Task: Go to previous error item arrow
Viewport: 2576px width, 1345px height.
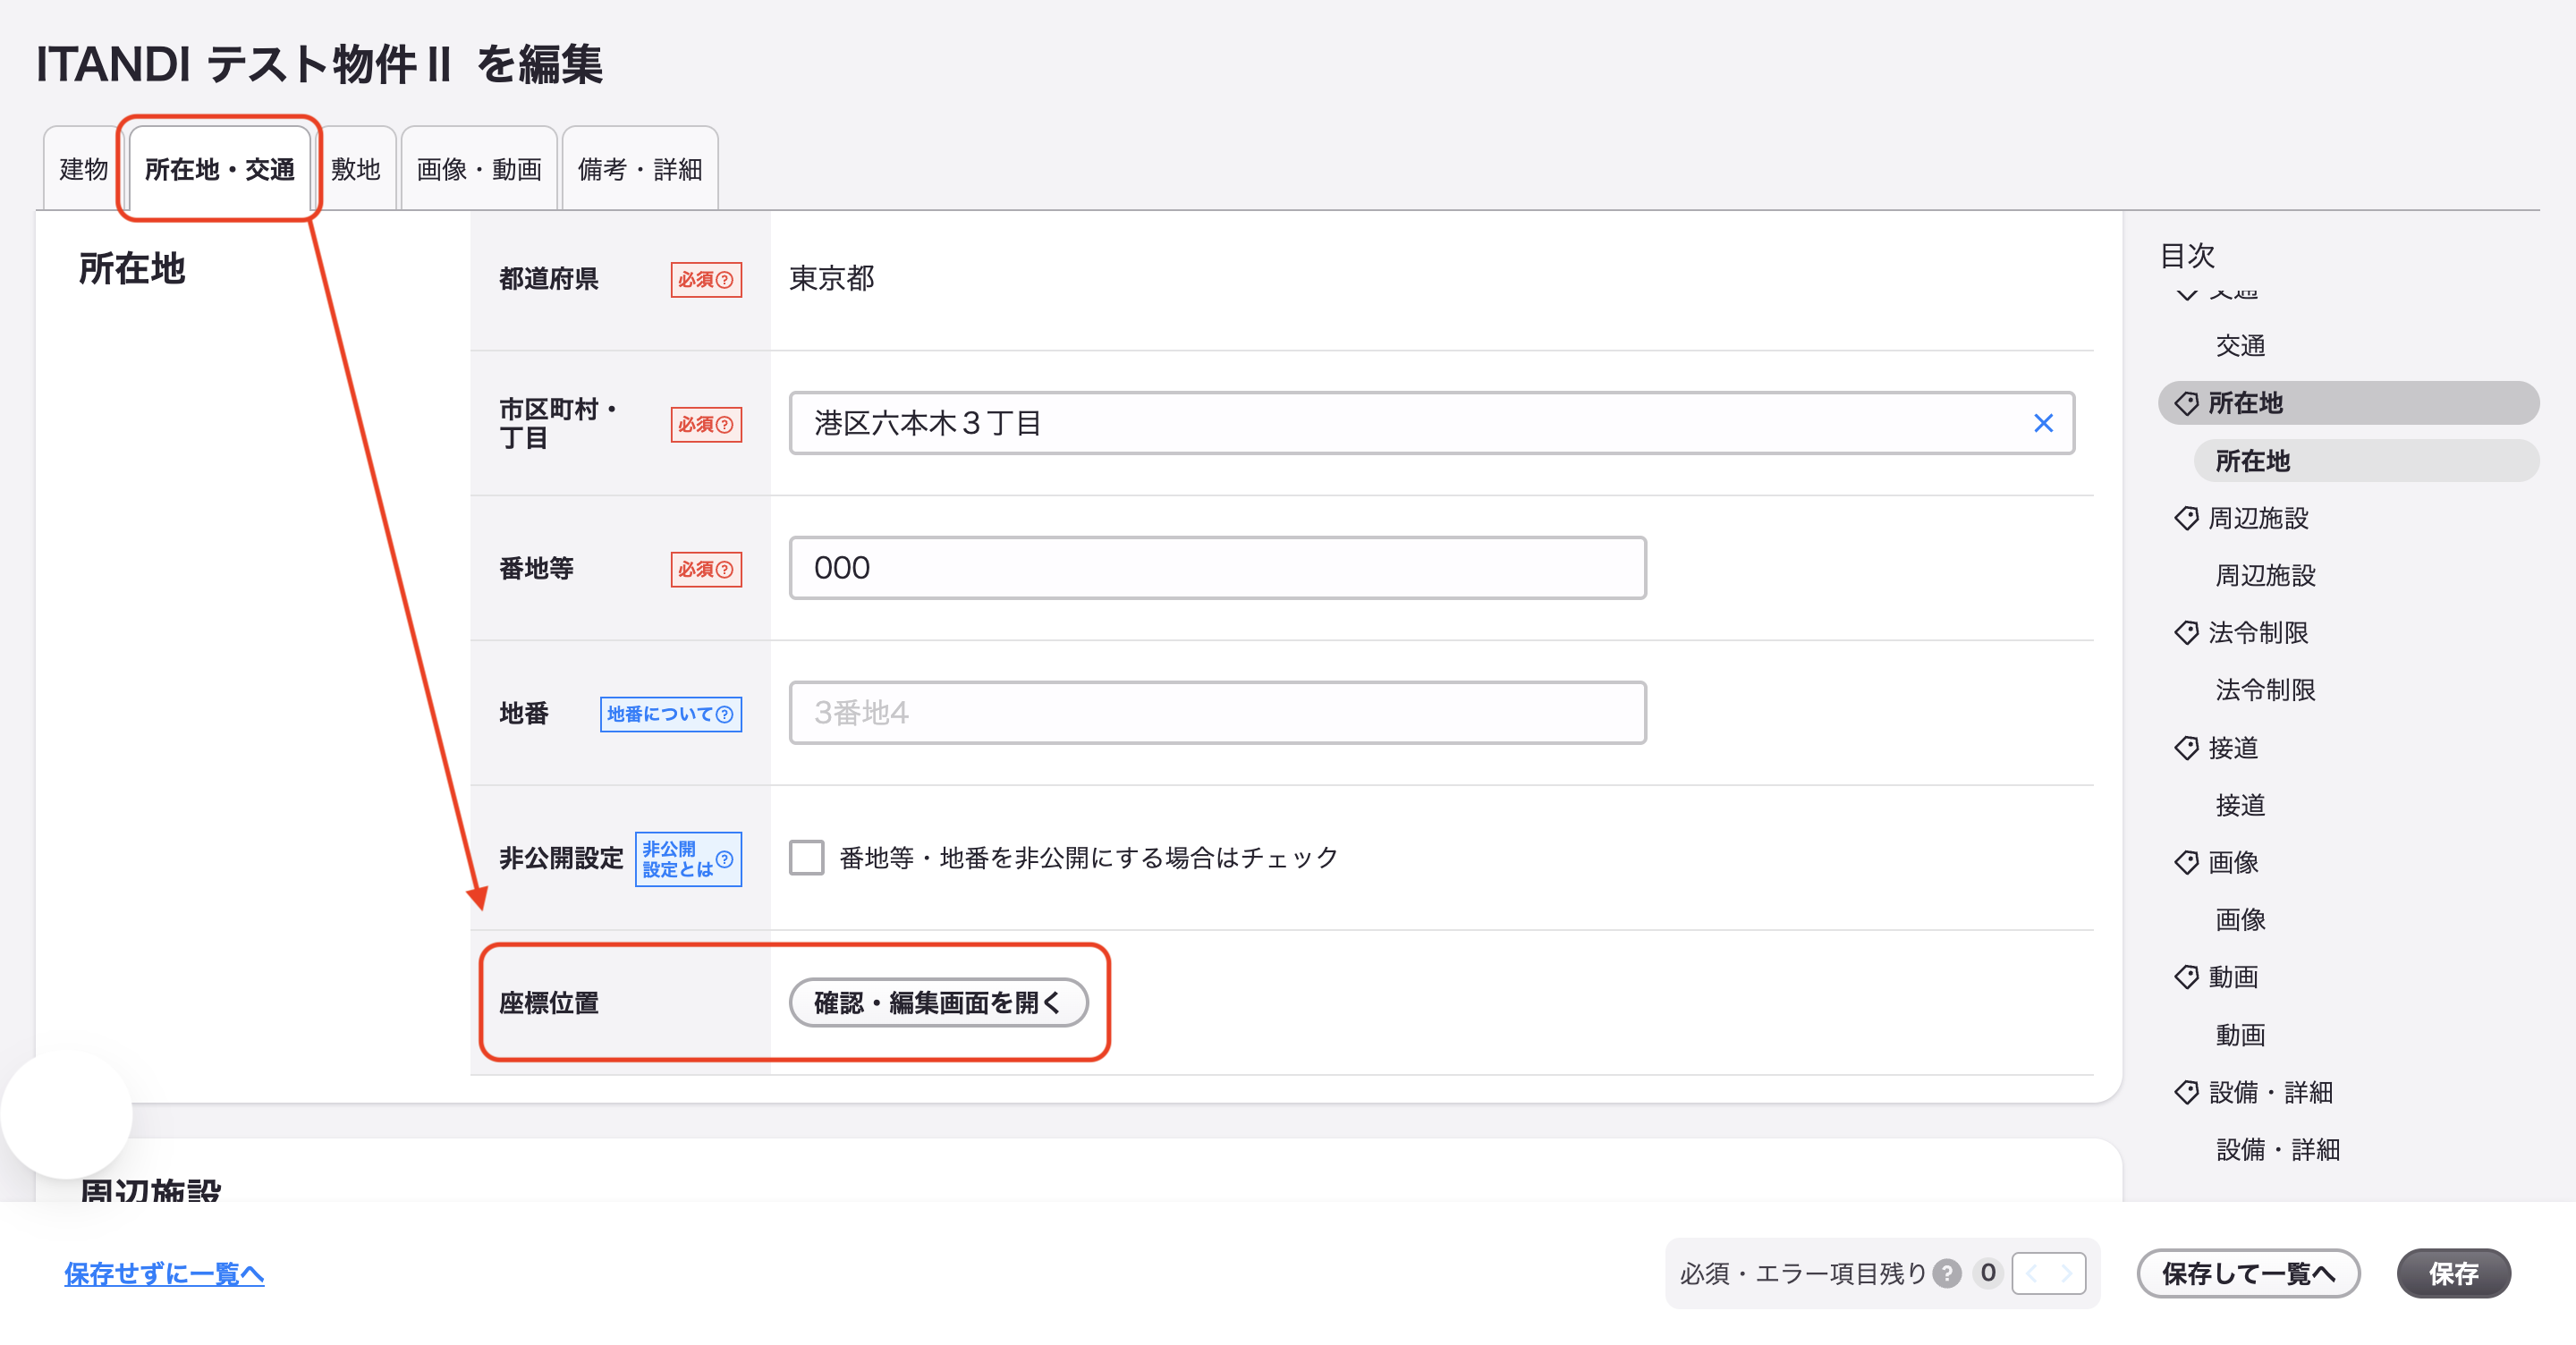Action: click(2031, 1273)
